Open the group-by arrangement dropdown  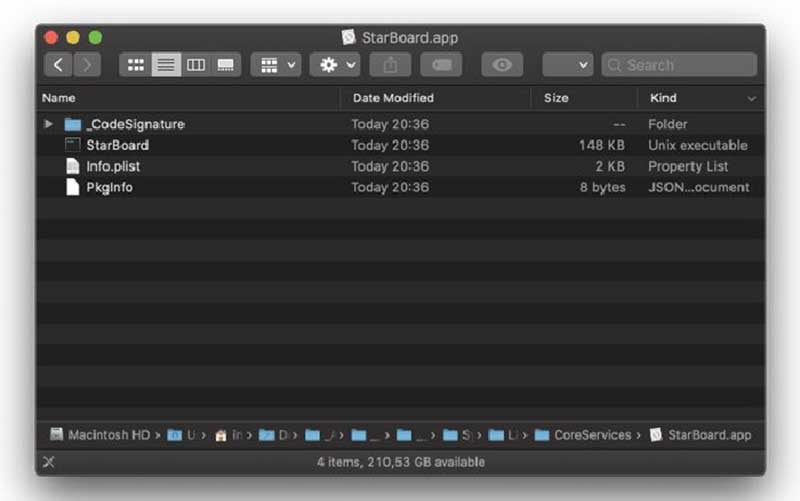click(276, 65)
